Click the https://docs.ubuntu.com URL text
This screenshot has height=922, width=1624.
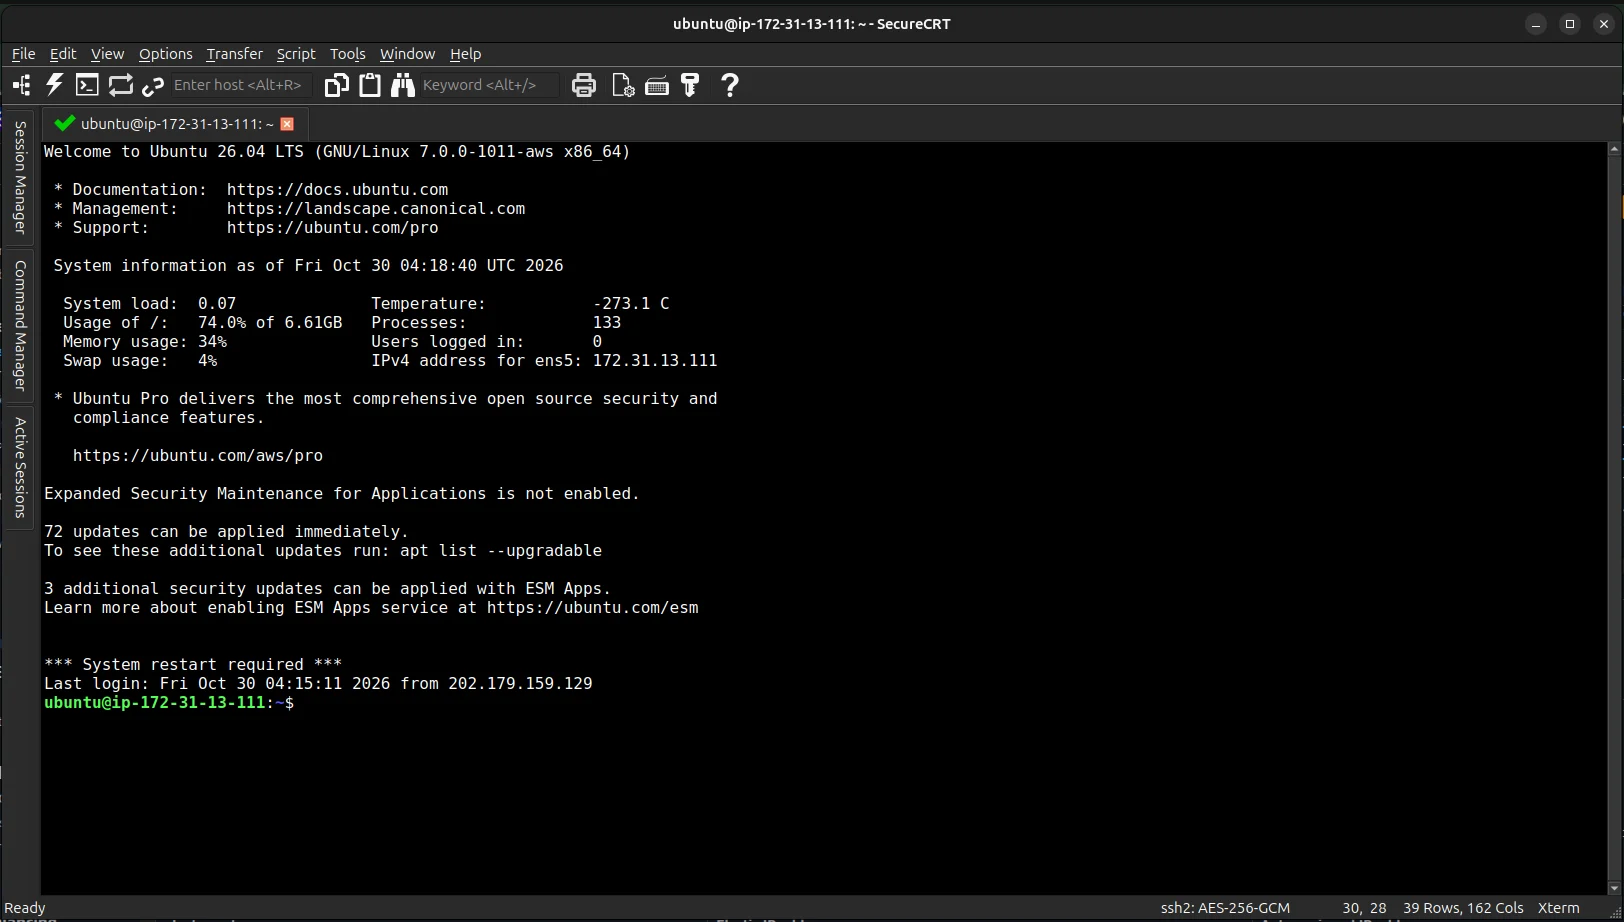pyautogui.click(x=337, y=190)
